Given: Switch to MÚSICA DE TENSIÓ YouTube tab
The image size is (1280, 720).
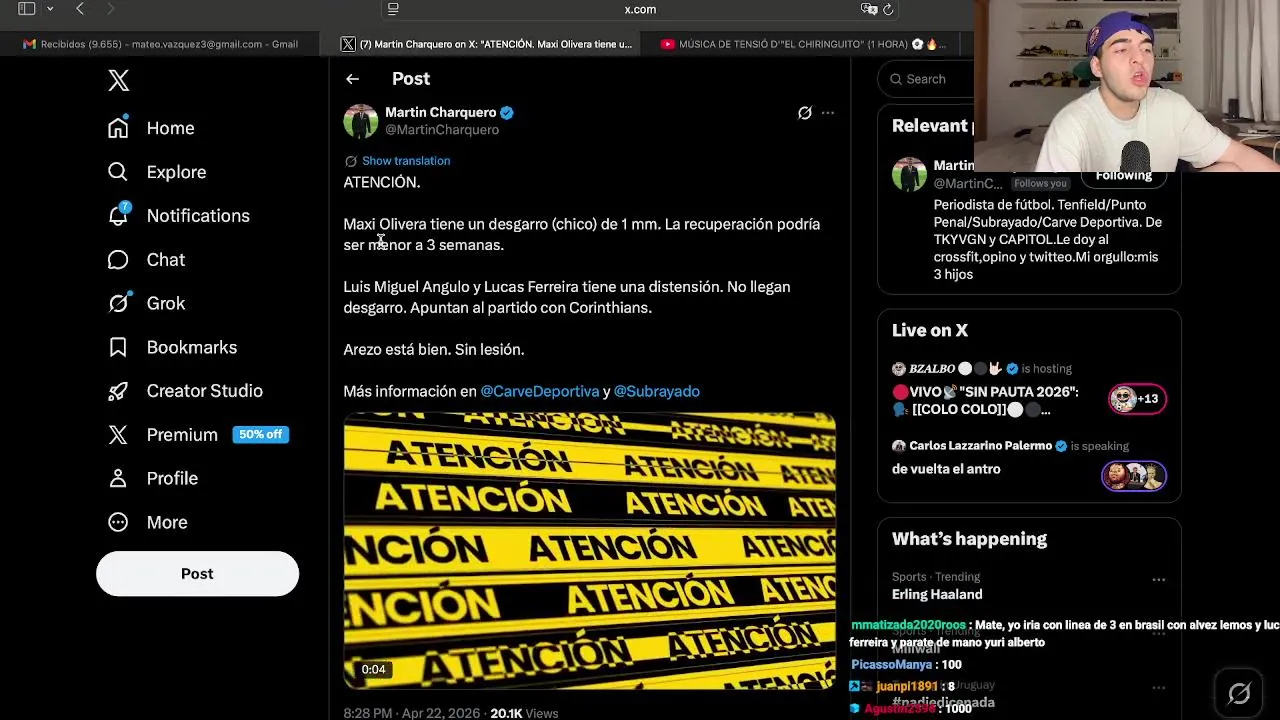Looking at the screenshot, I should point(800,44).
